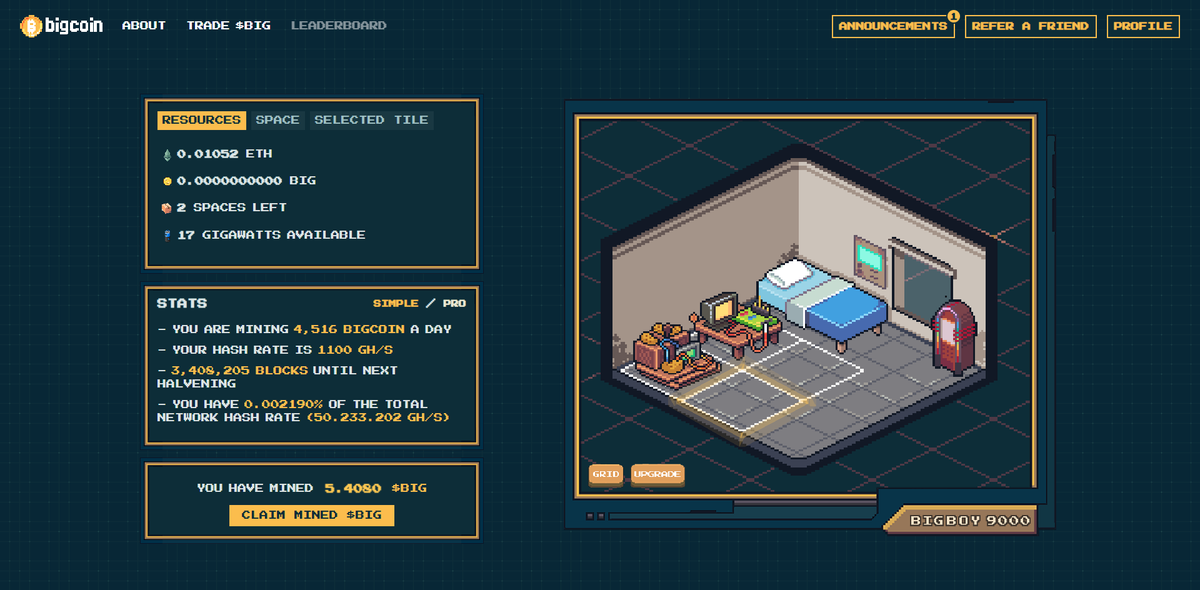
Task: Select the RESOURCES tab
Action: pyautogui.click(x=201, y=120)
